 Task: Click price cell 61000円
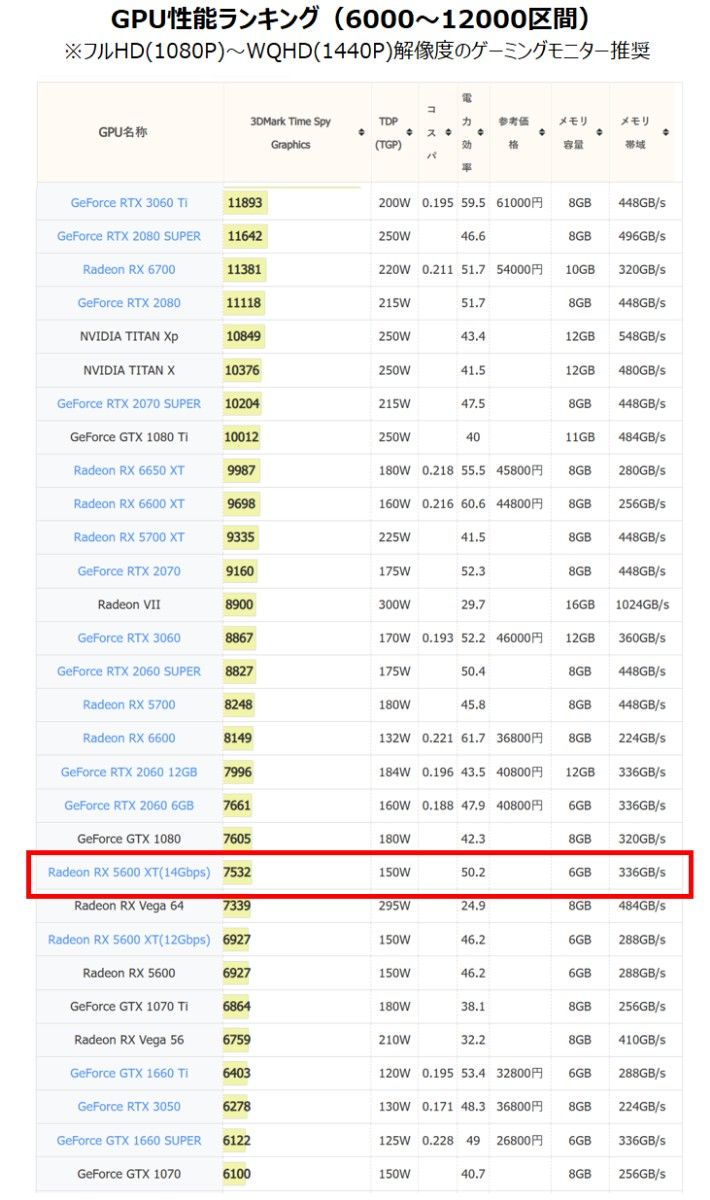tap(519, 203)
